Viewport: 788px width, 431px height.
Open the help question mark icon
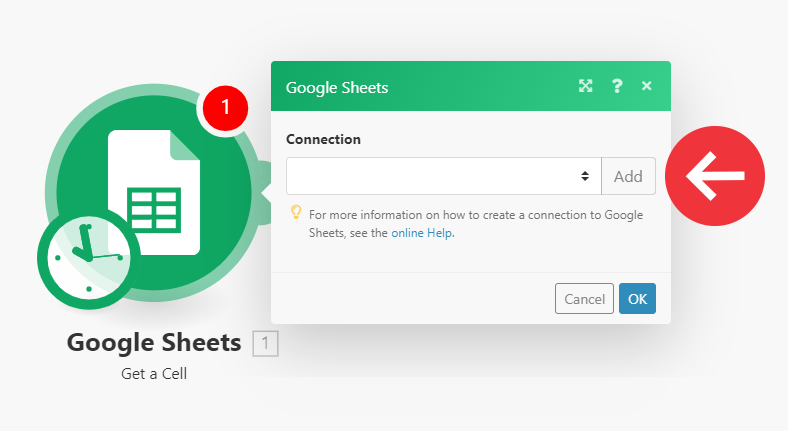(617, 86)
